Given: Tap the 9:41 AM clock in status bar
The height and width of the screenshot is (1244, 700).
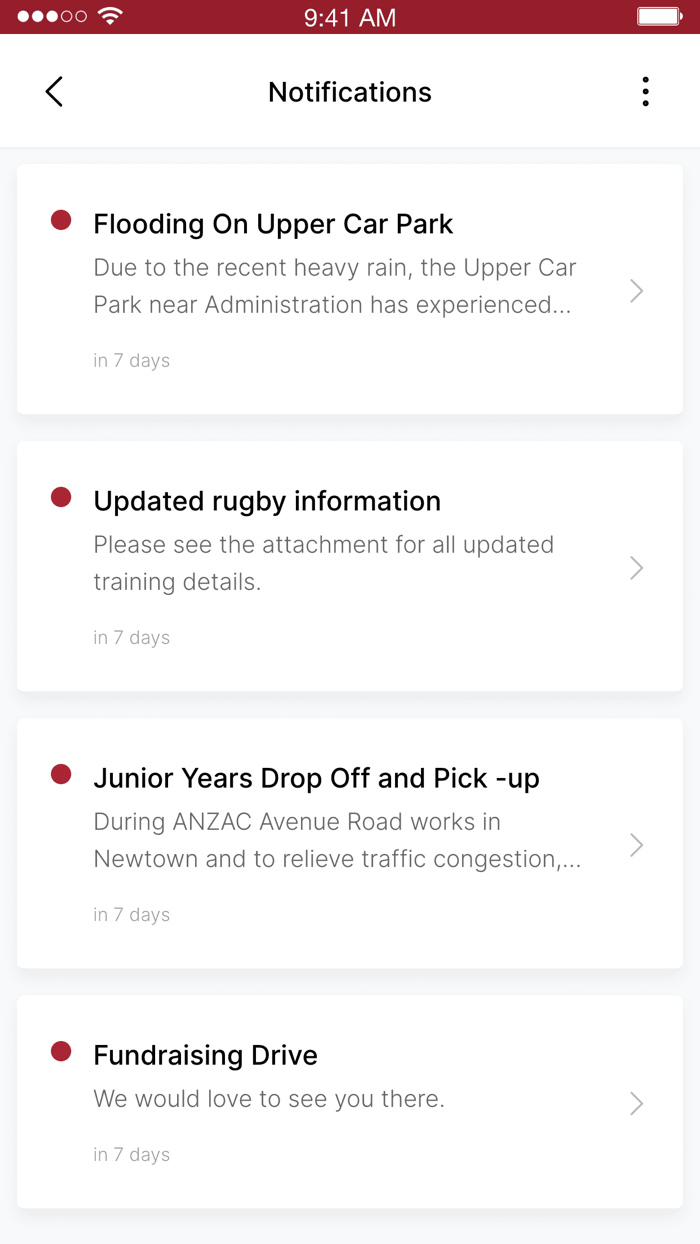Looking at the screenshot, I should pyautogui.click(x=349, y=16).
